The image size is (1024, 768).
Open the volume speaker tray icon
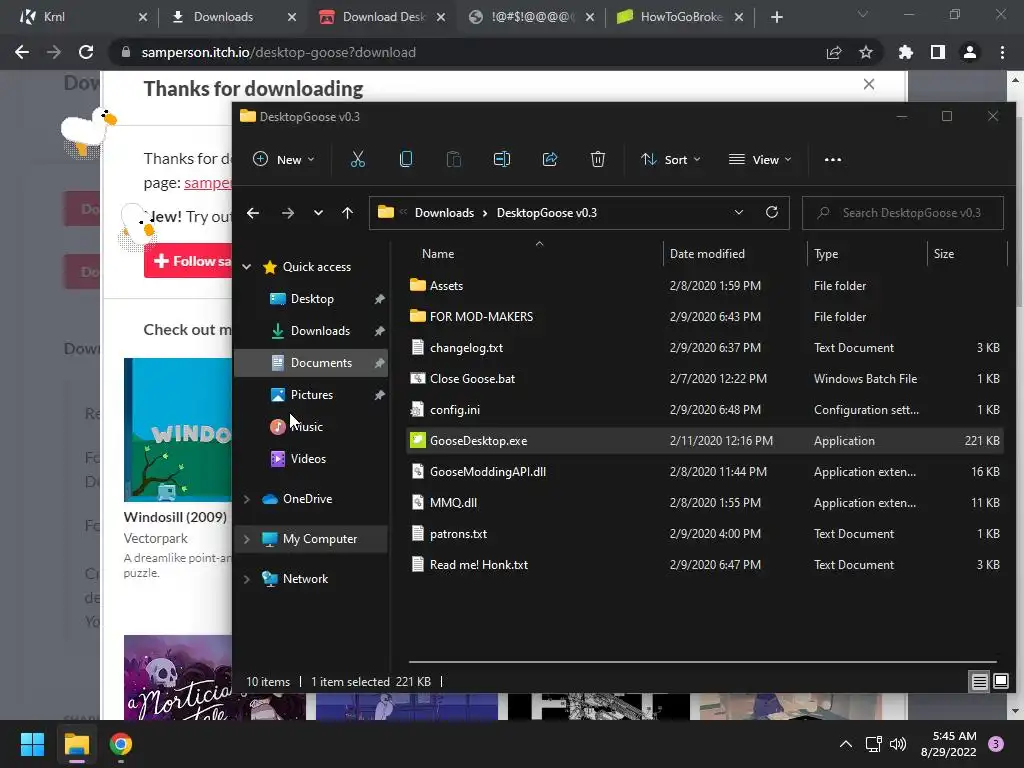898,744
